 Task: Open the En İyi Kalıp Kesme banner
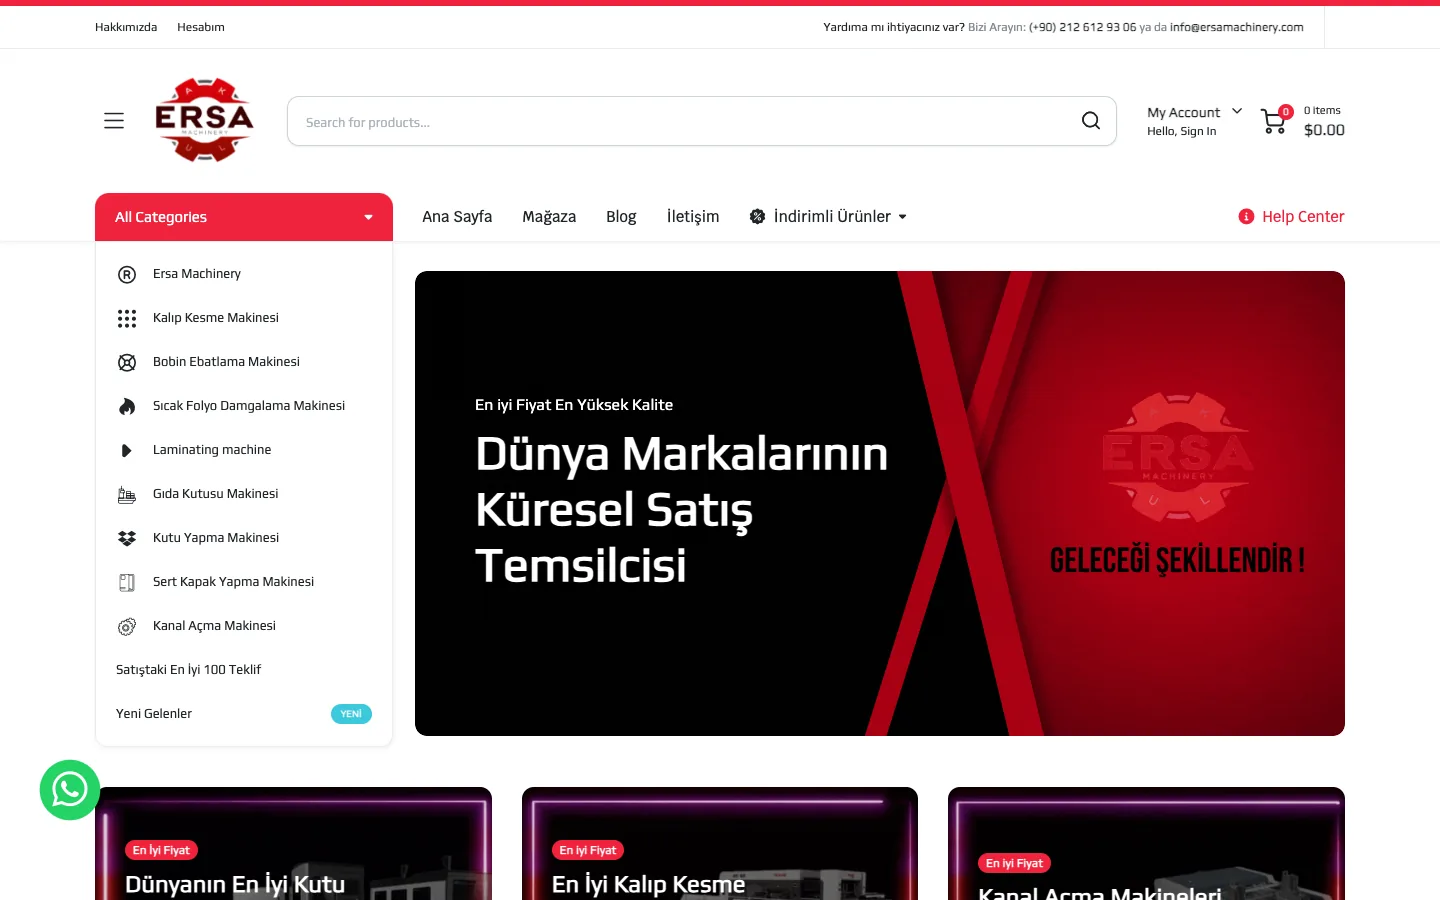coord(720,844)
